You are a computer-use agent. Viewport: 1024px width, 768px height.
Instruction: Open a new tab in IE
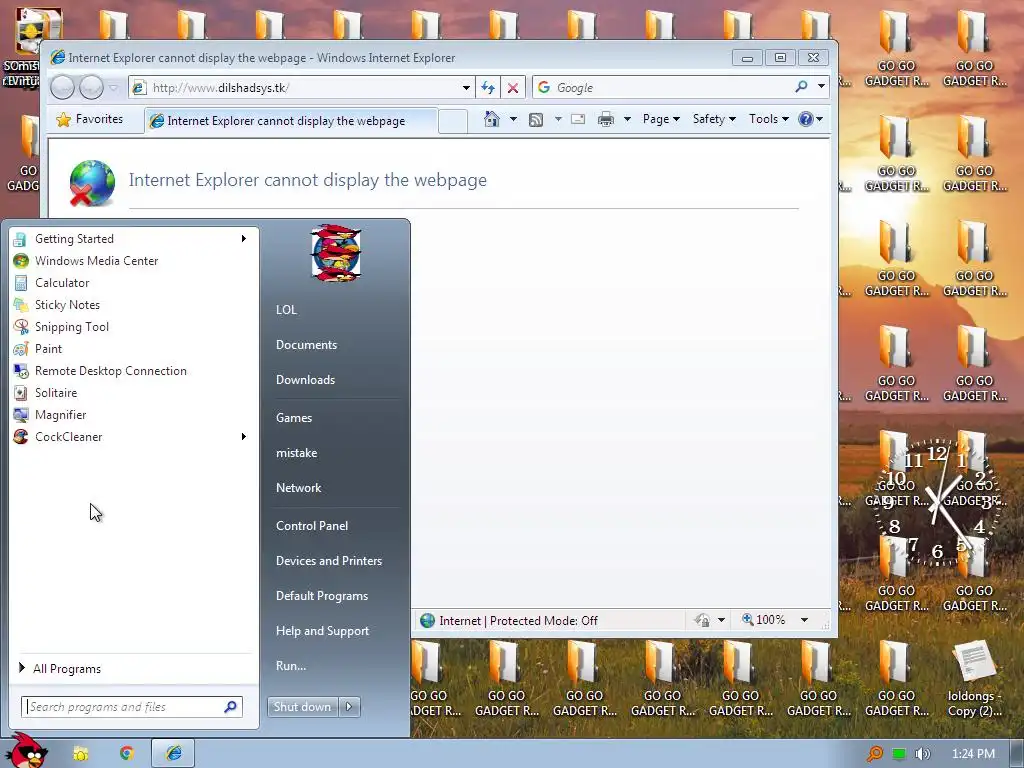(453, 121)
